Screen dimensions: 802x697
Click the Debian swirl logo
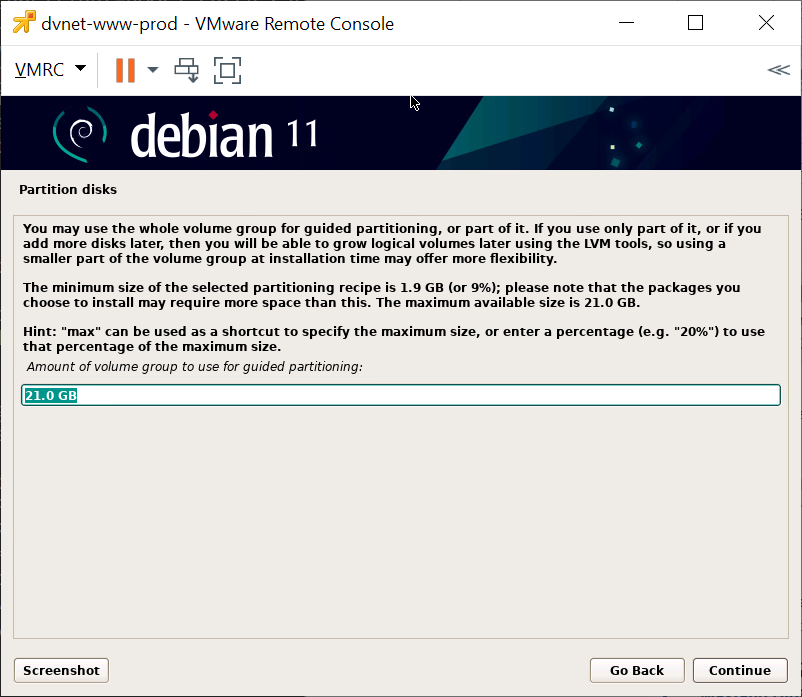[x=78, y=133]
